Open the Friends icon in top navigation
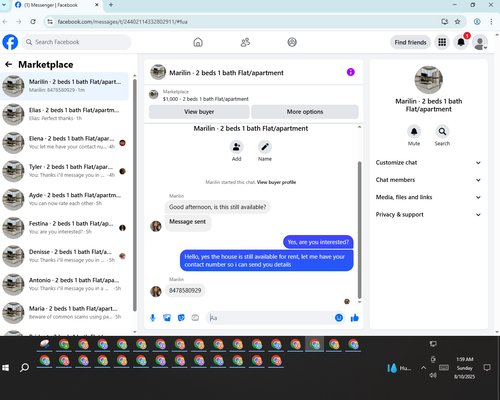Image resolution: width=500 pixels, height=400 pixels. point(245,42)
